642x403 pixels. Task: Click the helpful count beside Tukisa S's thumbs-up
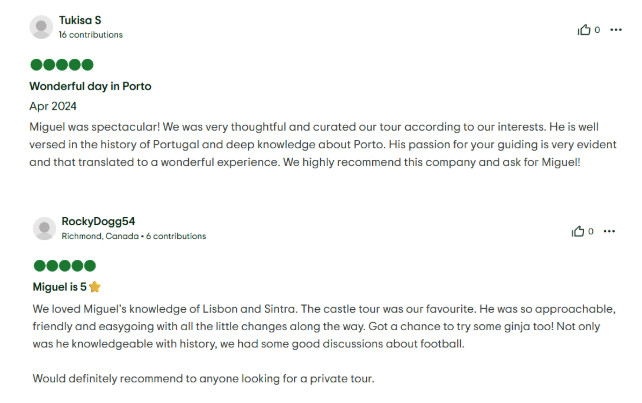[598, 30]
